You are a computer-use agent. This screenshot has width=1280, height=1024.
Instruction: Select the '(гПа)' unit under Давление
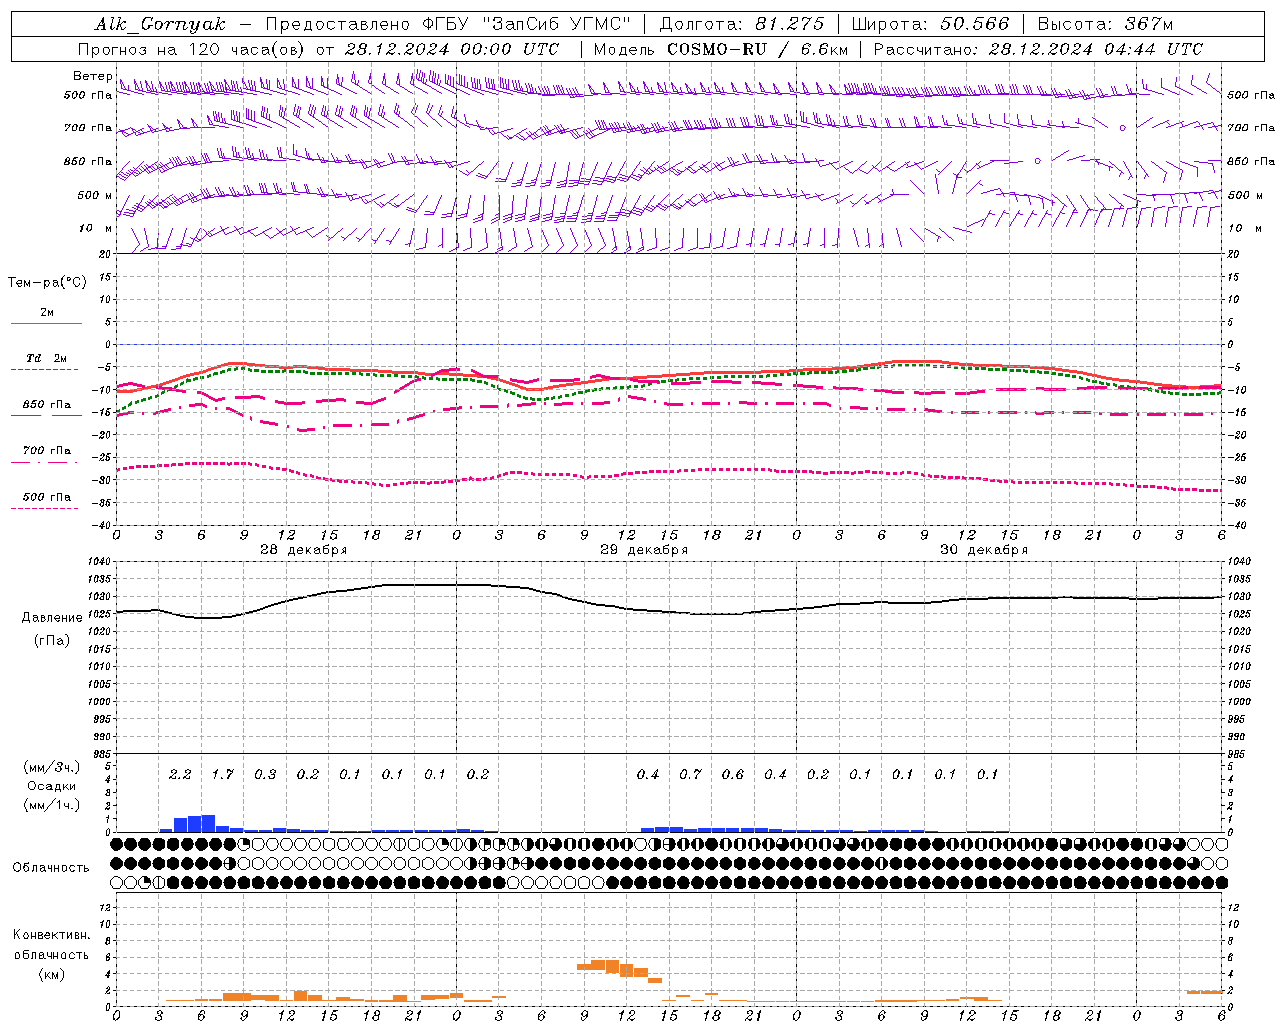point(52,641)
